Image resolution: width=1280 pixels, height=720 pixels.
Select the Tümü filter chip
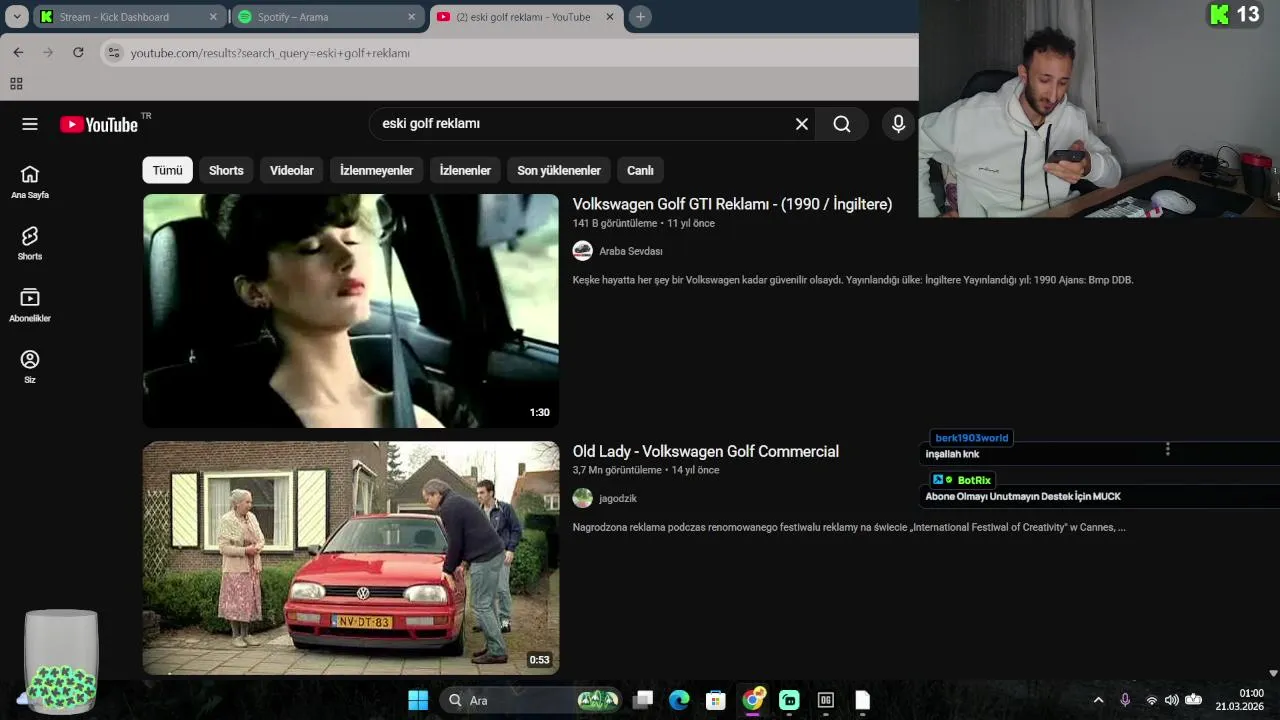pyautogui.click(x=167, y=170)
